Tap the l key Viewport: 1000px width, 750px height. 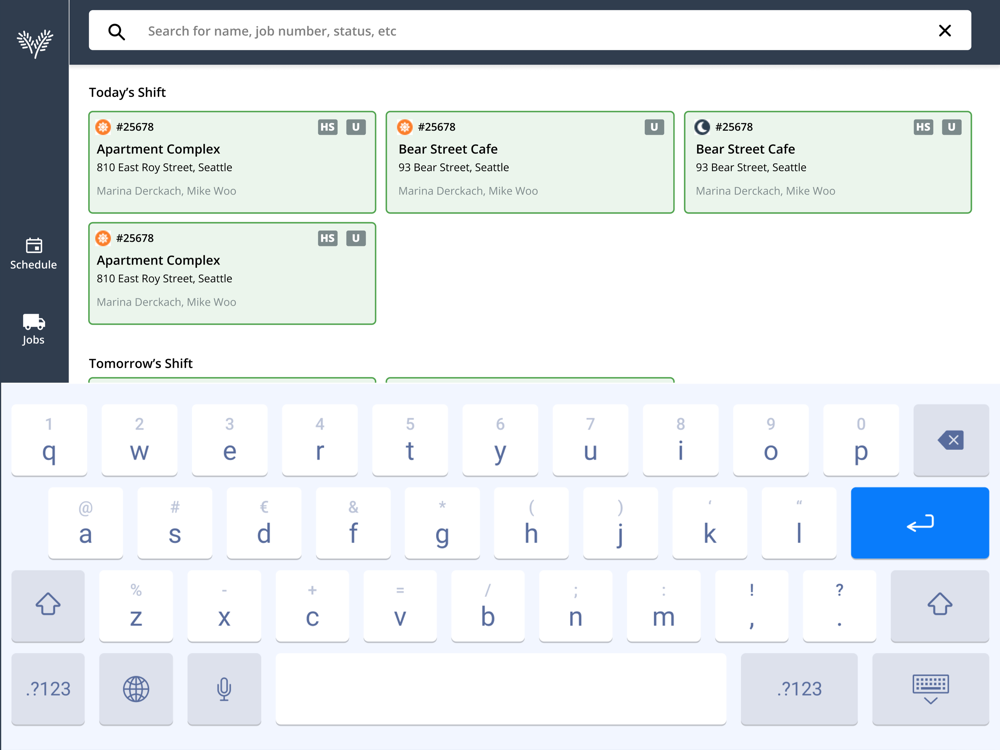pos(799,523)
